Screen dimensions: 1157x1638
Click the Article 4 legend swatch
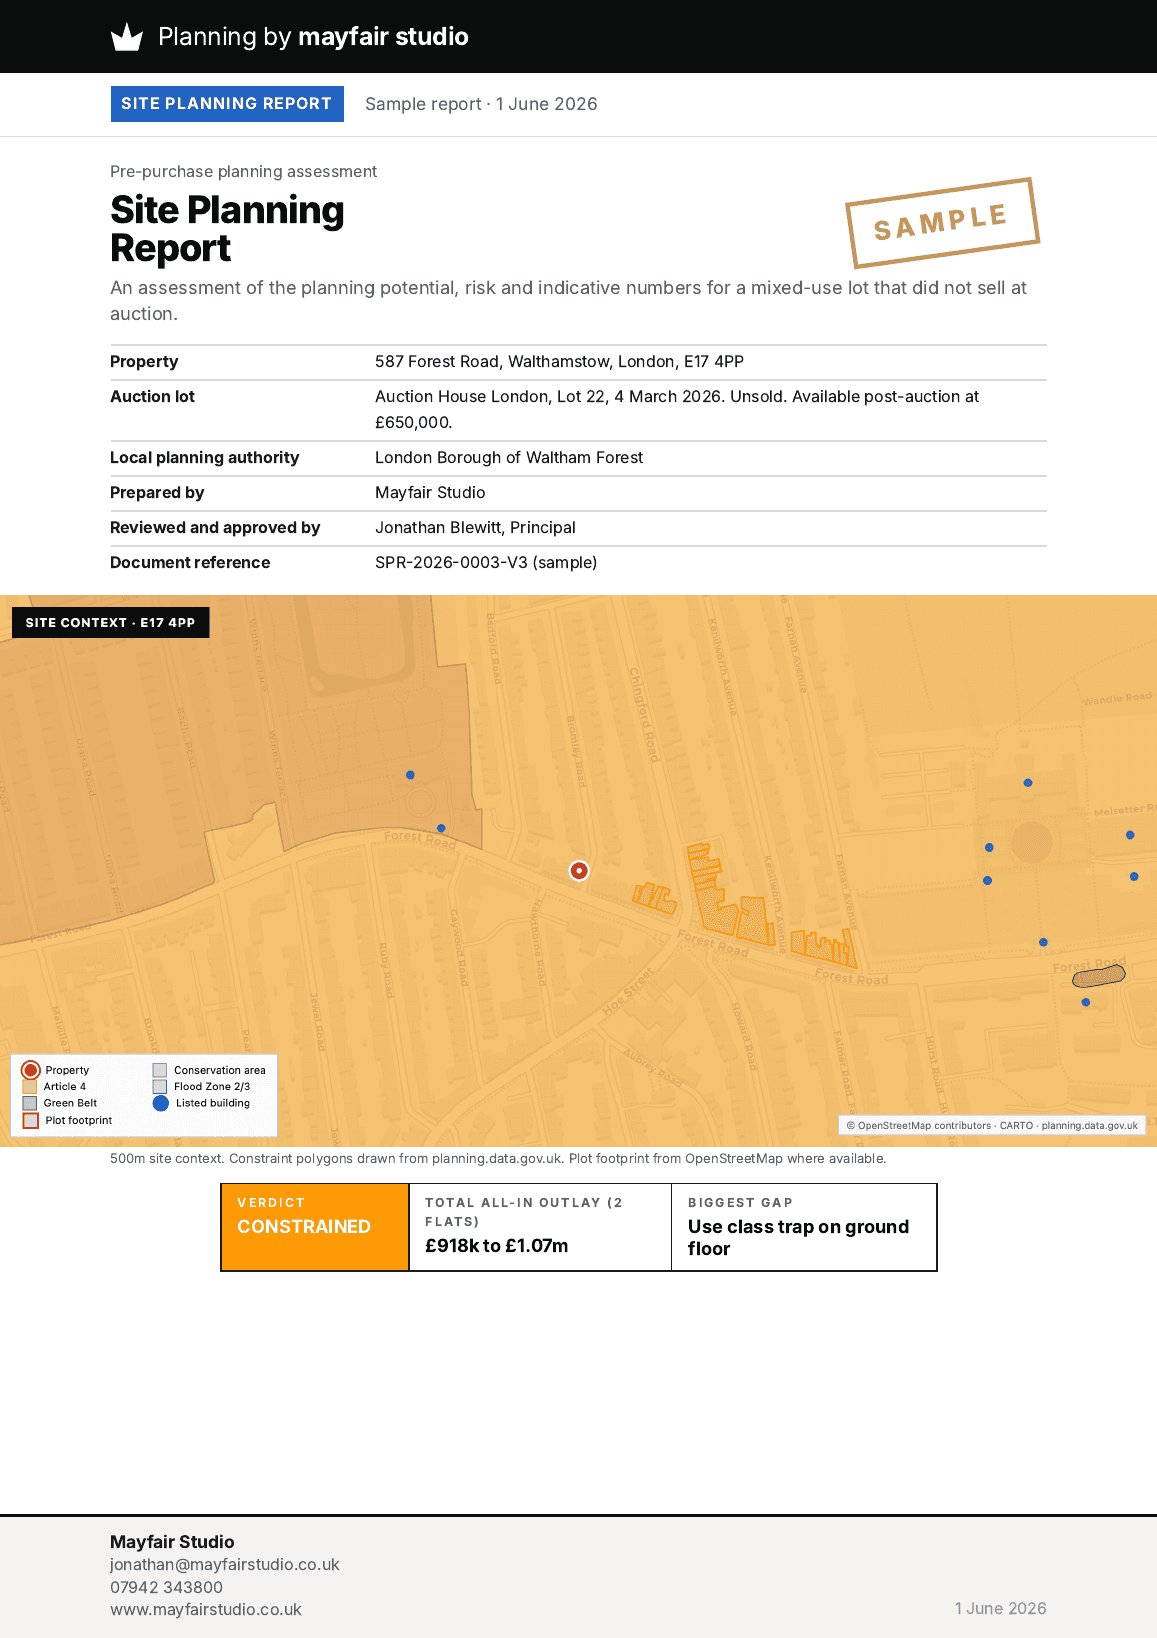click(x=30, y=1086)
